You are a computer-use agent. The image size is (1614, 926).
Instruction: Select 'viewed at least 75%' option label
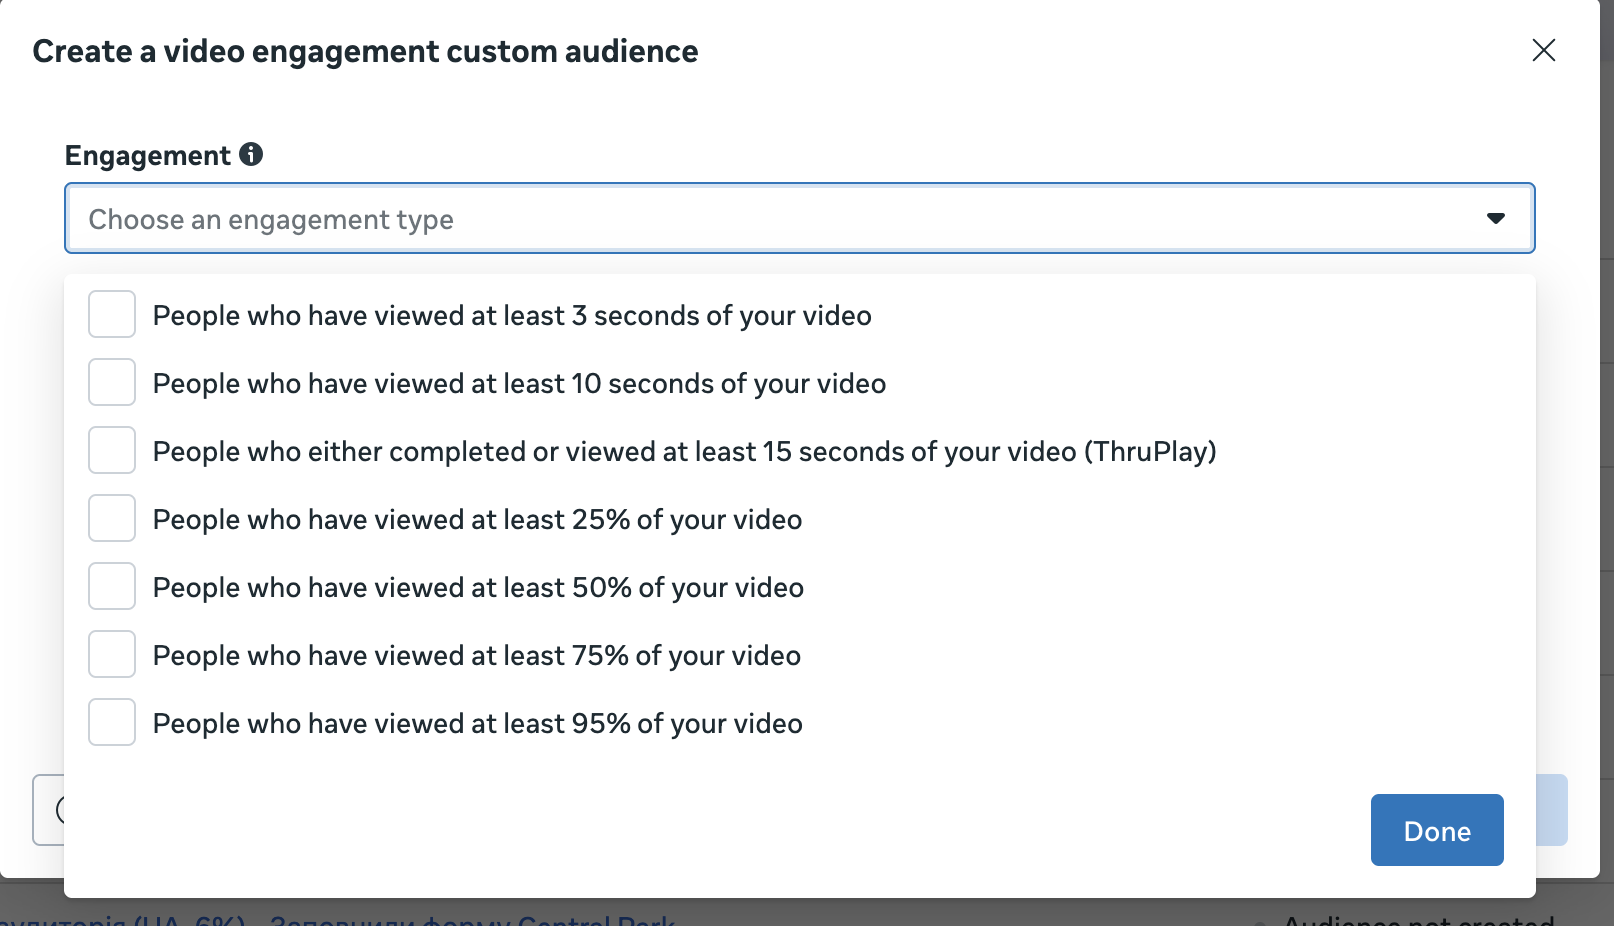(x=476, y=656)
